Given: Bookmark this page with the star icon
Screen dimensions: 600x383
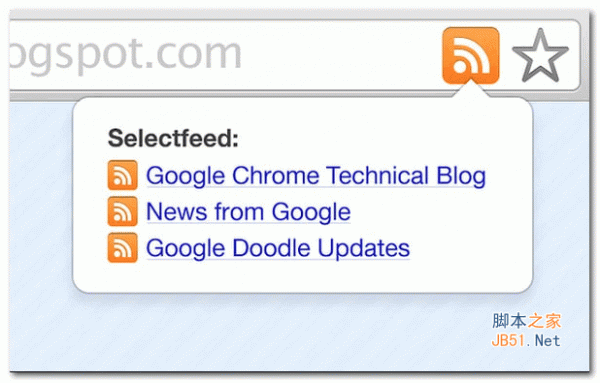Looking at the screenshot, I should [x=540, y=56].
